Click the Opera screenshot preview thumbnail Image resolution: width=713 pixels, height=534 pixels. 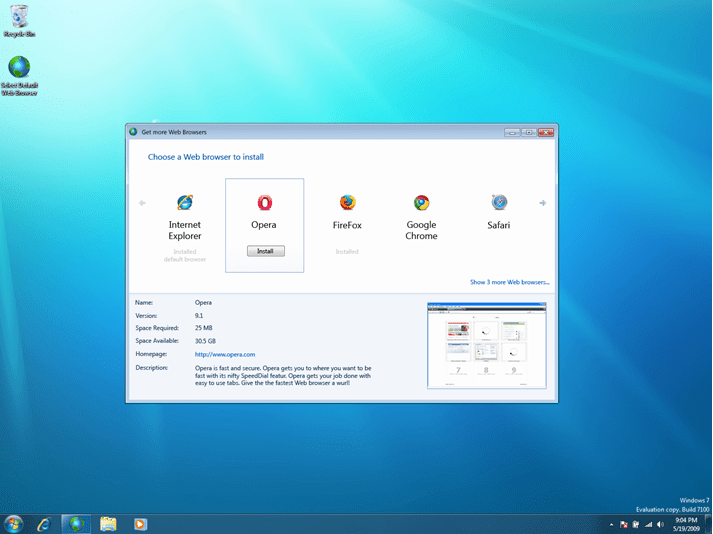[486, 345]
